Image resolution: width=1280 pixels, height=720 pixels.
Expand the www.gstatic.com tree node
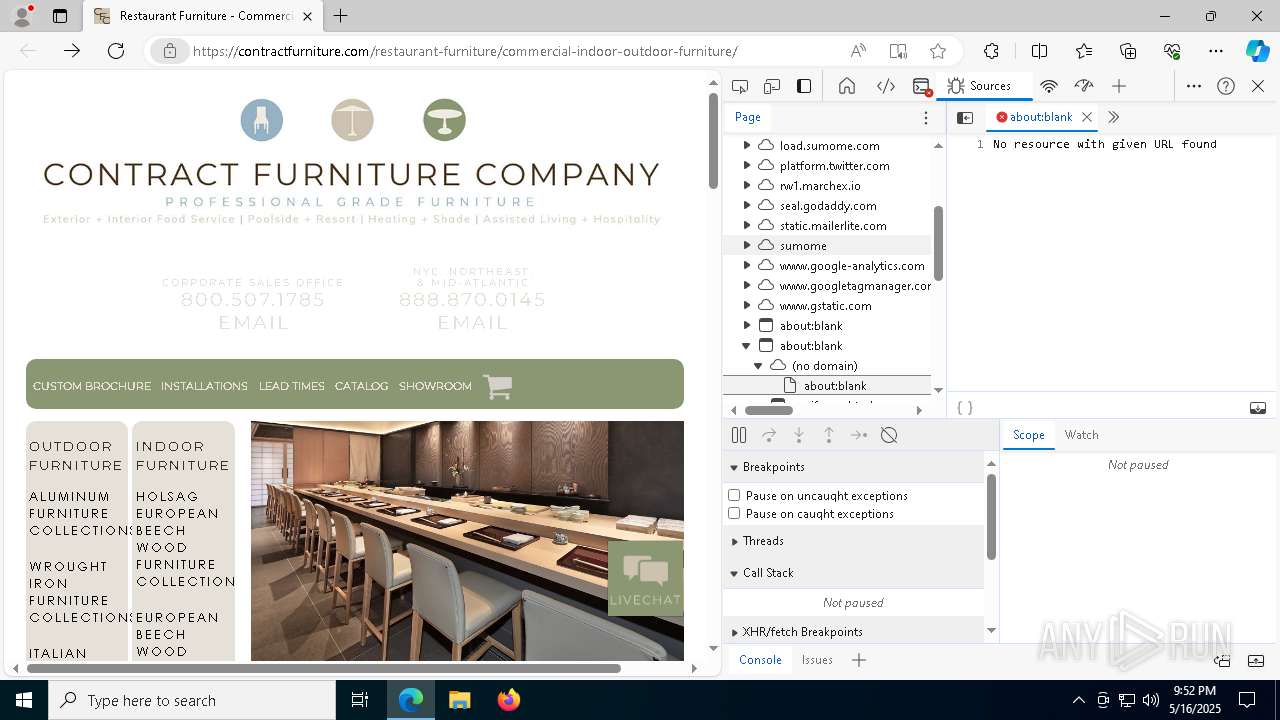point(746,305)
